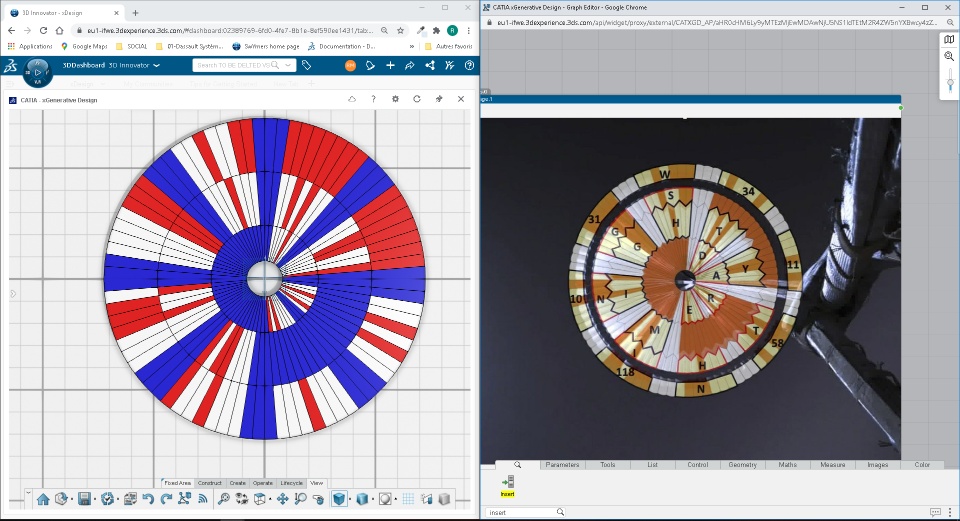Open the Control tab in Graph Editor
Image resolution: width=960 pixels, height=521 pixels.
tap(697, 465)
